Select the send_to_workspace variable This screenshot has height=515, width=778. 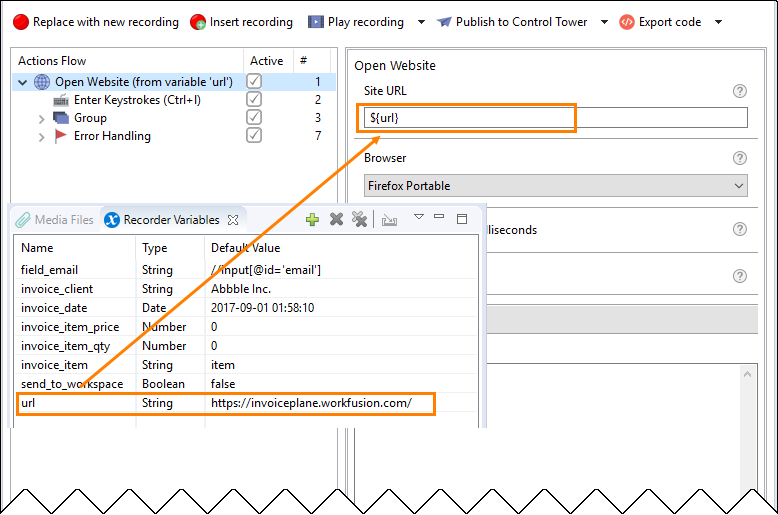click(72, 384)
